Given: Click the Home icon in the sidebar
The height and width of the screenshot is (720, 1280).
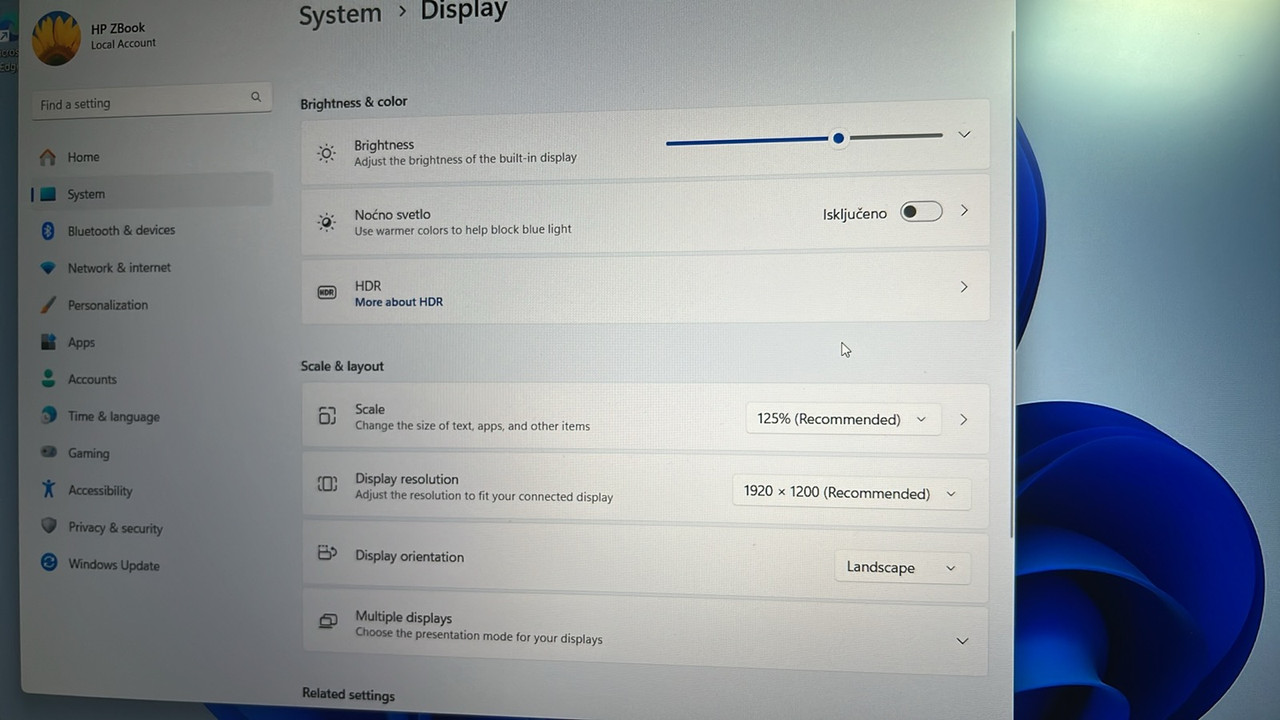Looking at the screenshot, I should 47,157.
